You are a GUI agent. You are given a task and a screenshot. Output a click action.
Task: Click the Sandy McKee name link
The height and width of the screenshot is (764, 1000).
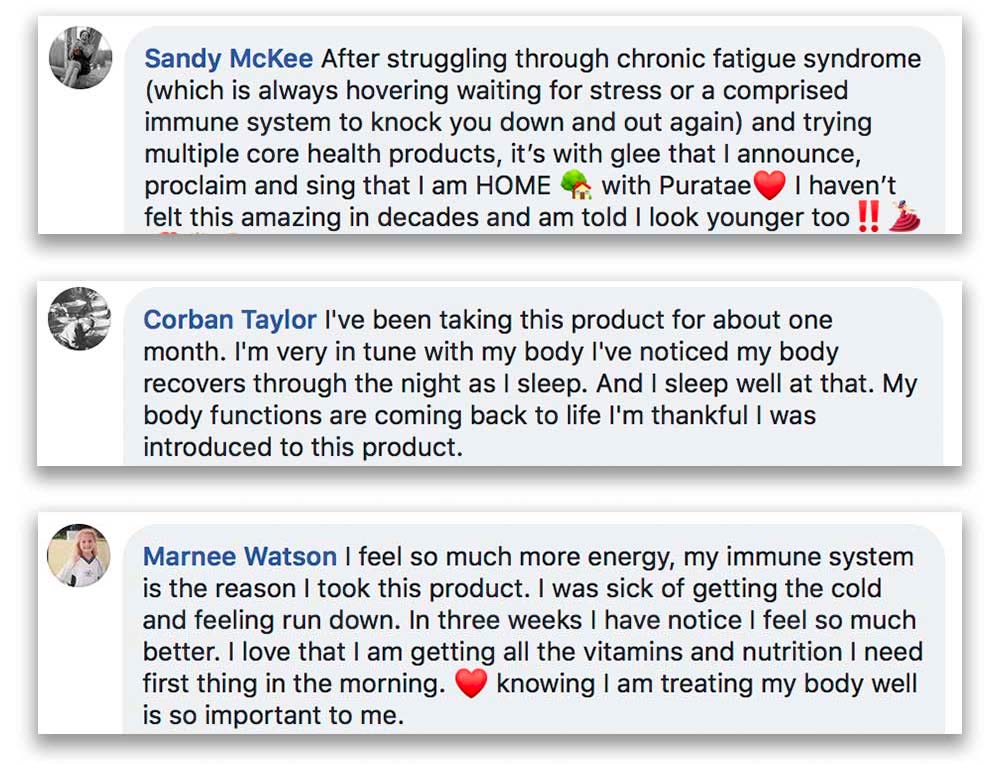click(x=229, y=57)
